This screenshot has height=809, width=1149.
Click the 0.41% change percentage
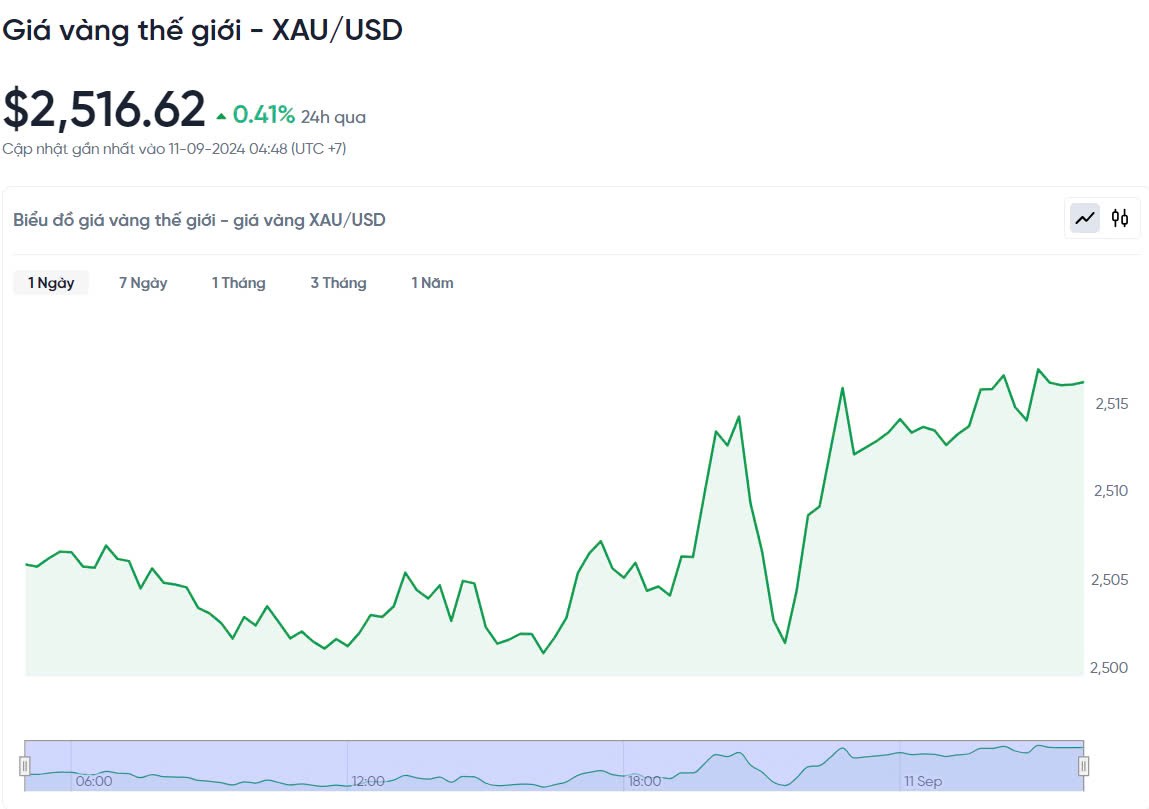(264, 116)
